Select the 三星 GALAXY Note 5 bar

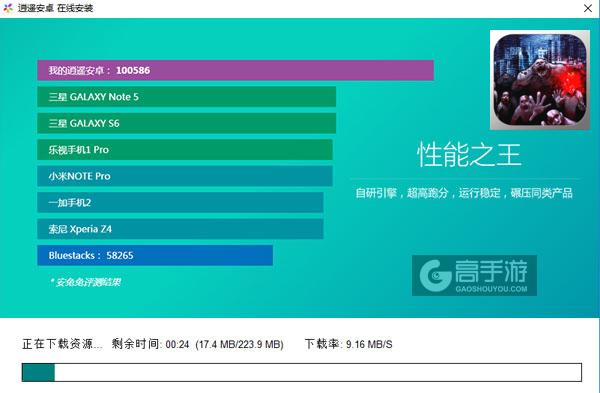187,97
